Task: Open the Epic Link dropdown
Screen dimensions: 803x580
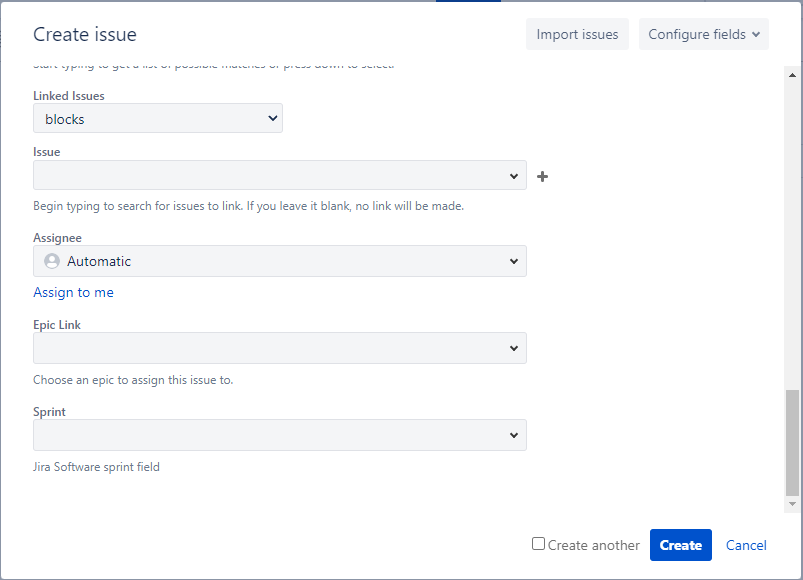Action: point(280,348)
